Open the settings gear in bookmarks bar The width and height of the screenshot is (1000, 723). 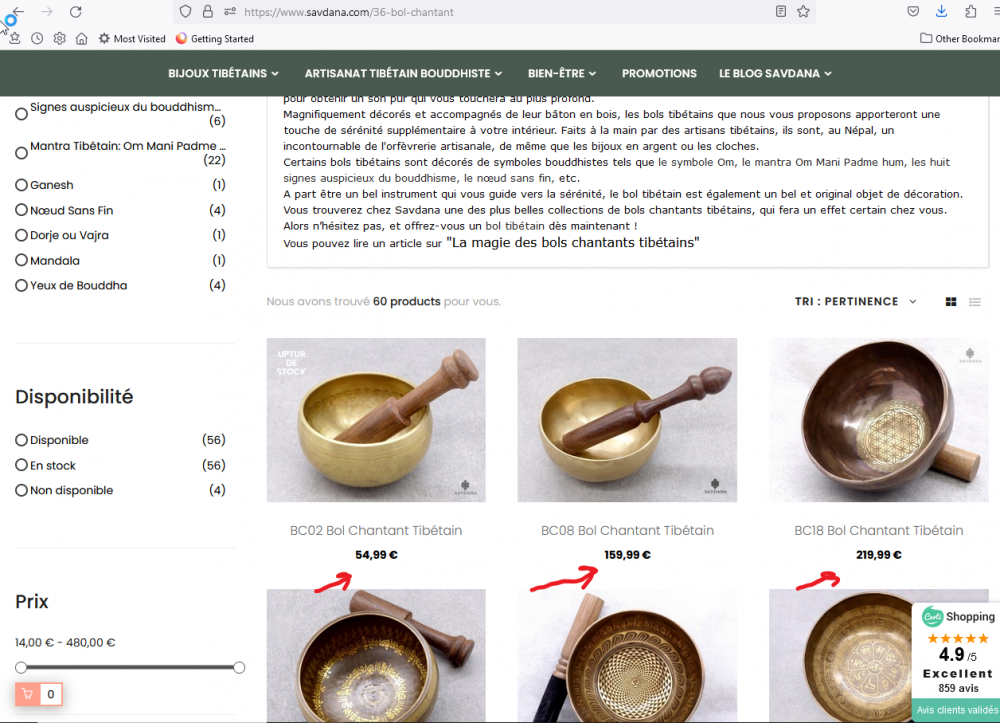click(59, 38)
